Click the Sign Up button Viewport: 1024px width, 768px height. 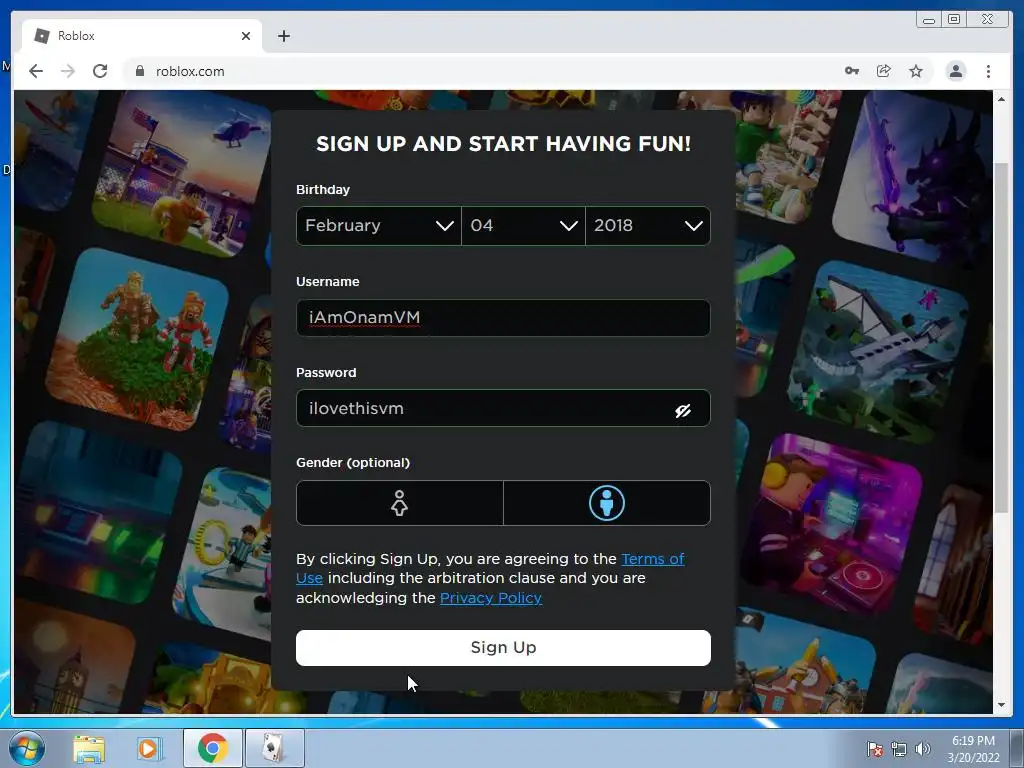pyautogui.click(x=503, y=648)
